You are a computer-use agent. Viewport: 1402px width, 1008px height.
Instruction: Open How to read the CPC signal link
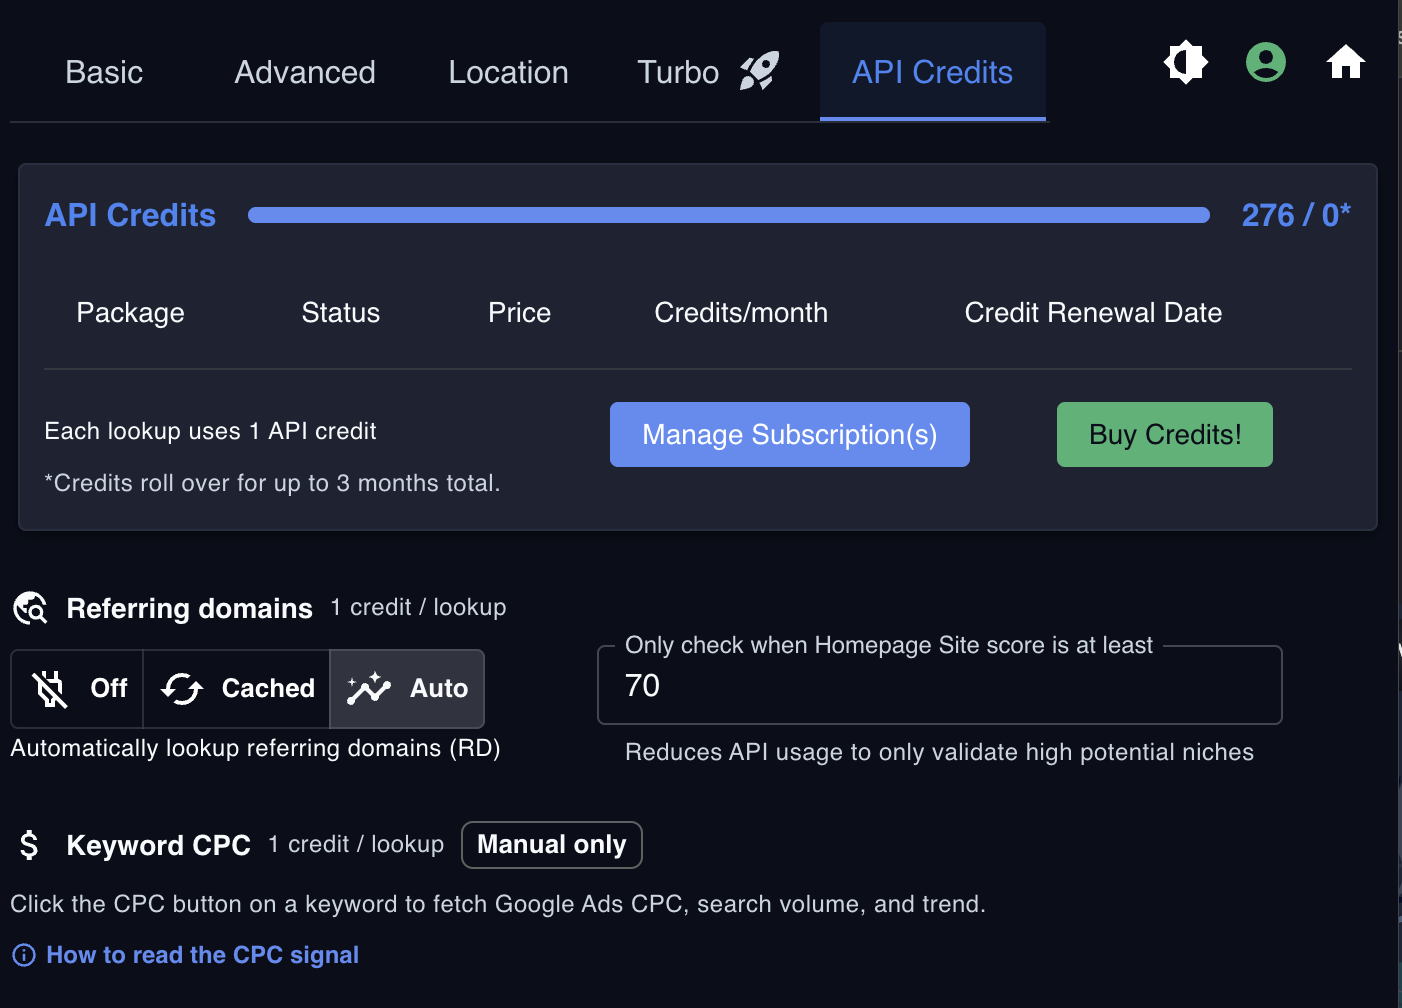pos(203,955)
